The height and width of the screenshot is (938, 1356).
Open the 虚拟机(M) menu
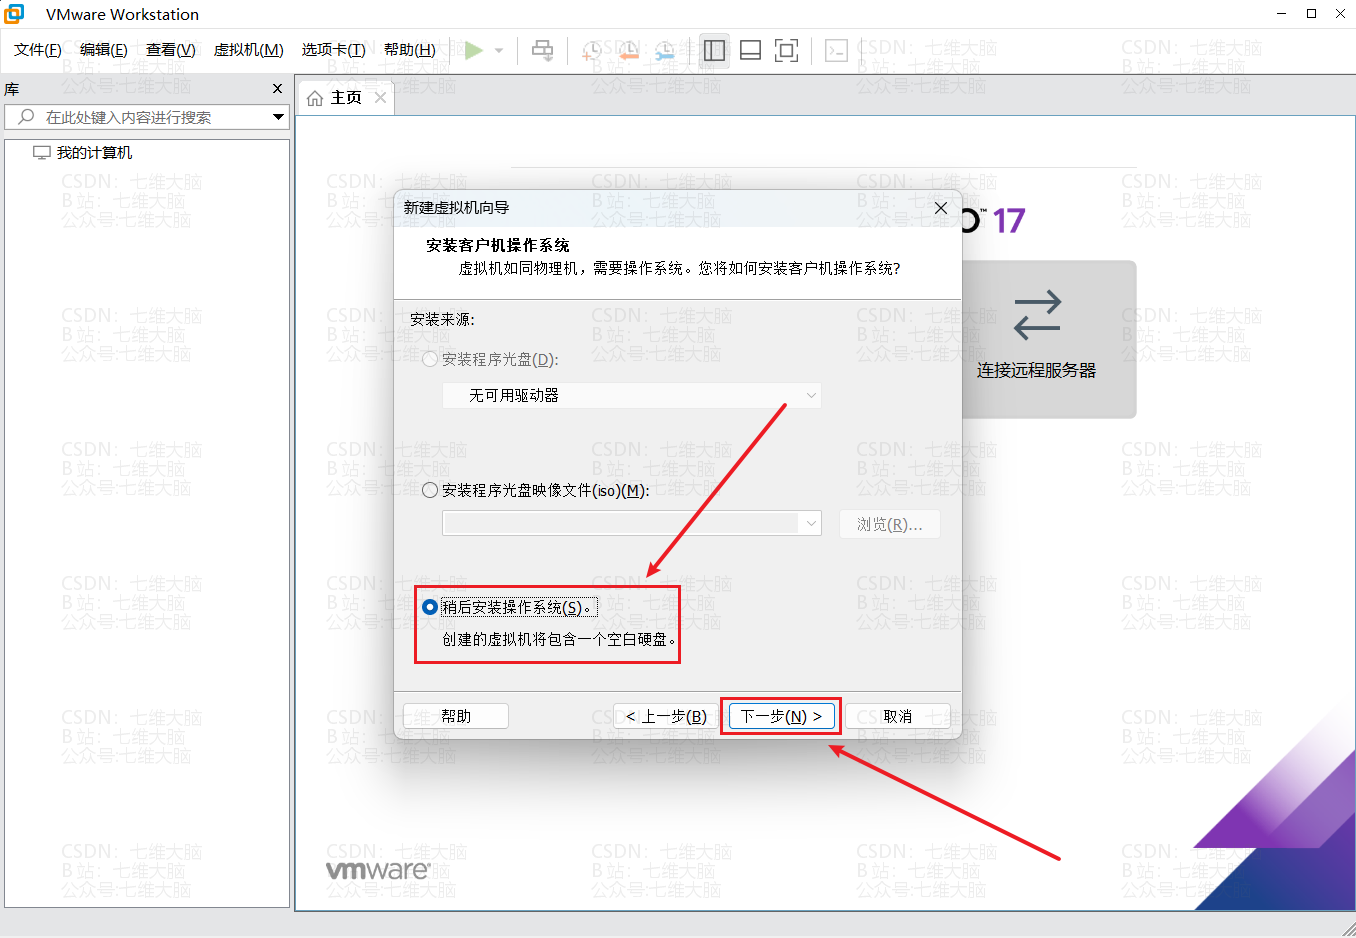pyautogui.click(x=249, y=50)
